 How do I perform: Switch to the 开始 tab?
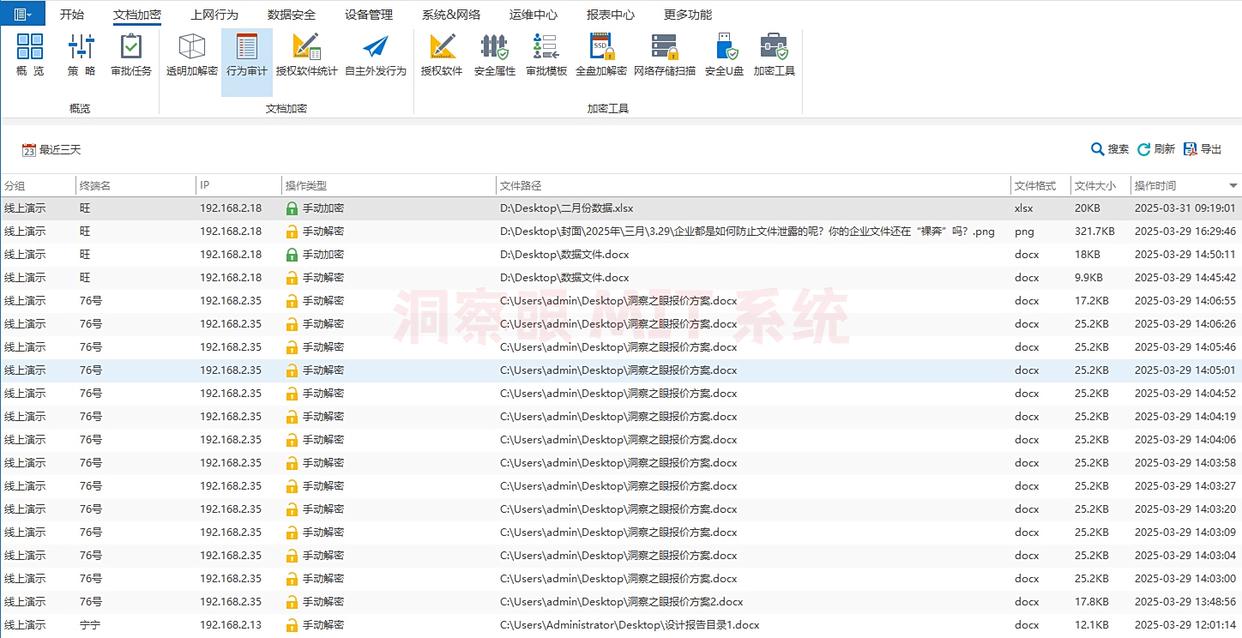pos(72,15)
